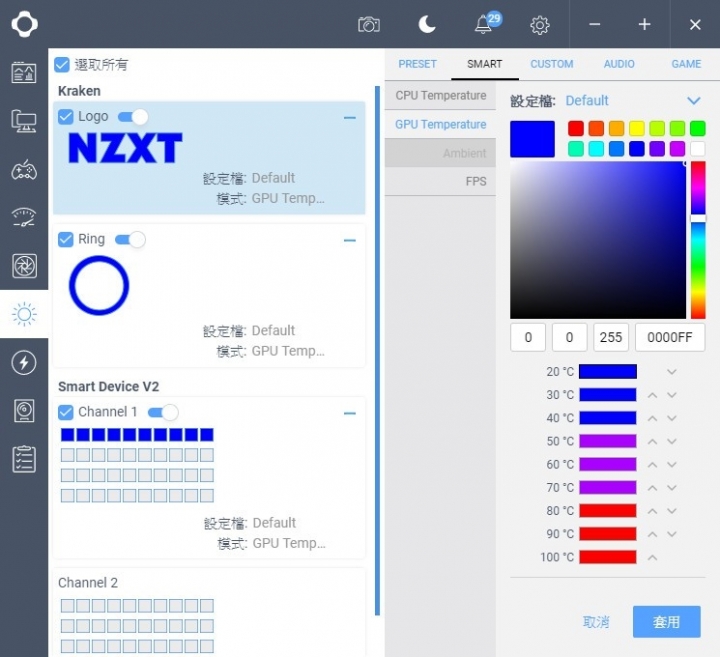
Task: Move the 50 °C color row up
Action: [x=652, y=442]
